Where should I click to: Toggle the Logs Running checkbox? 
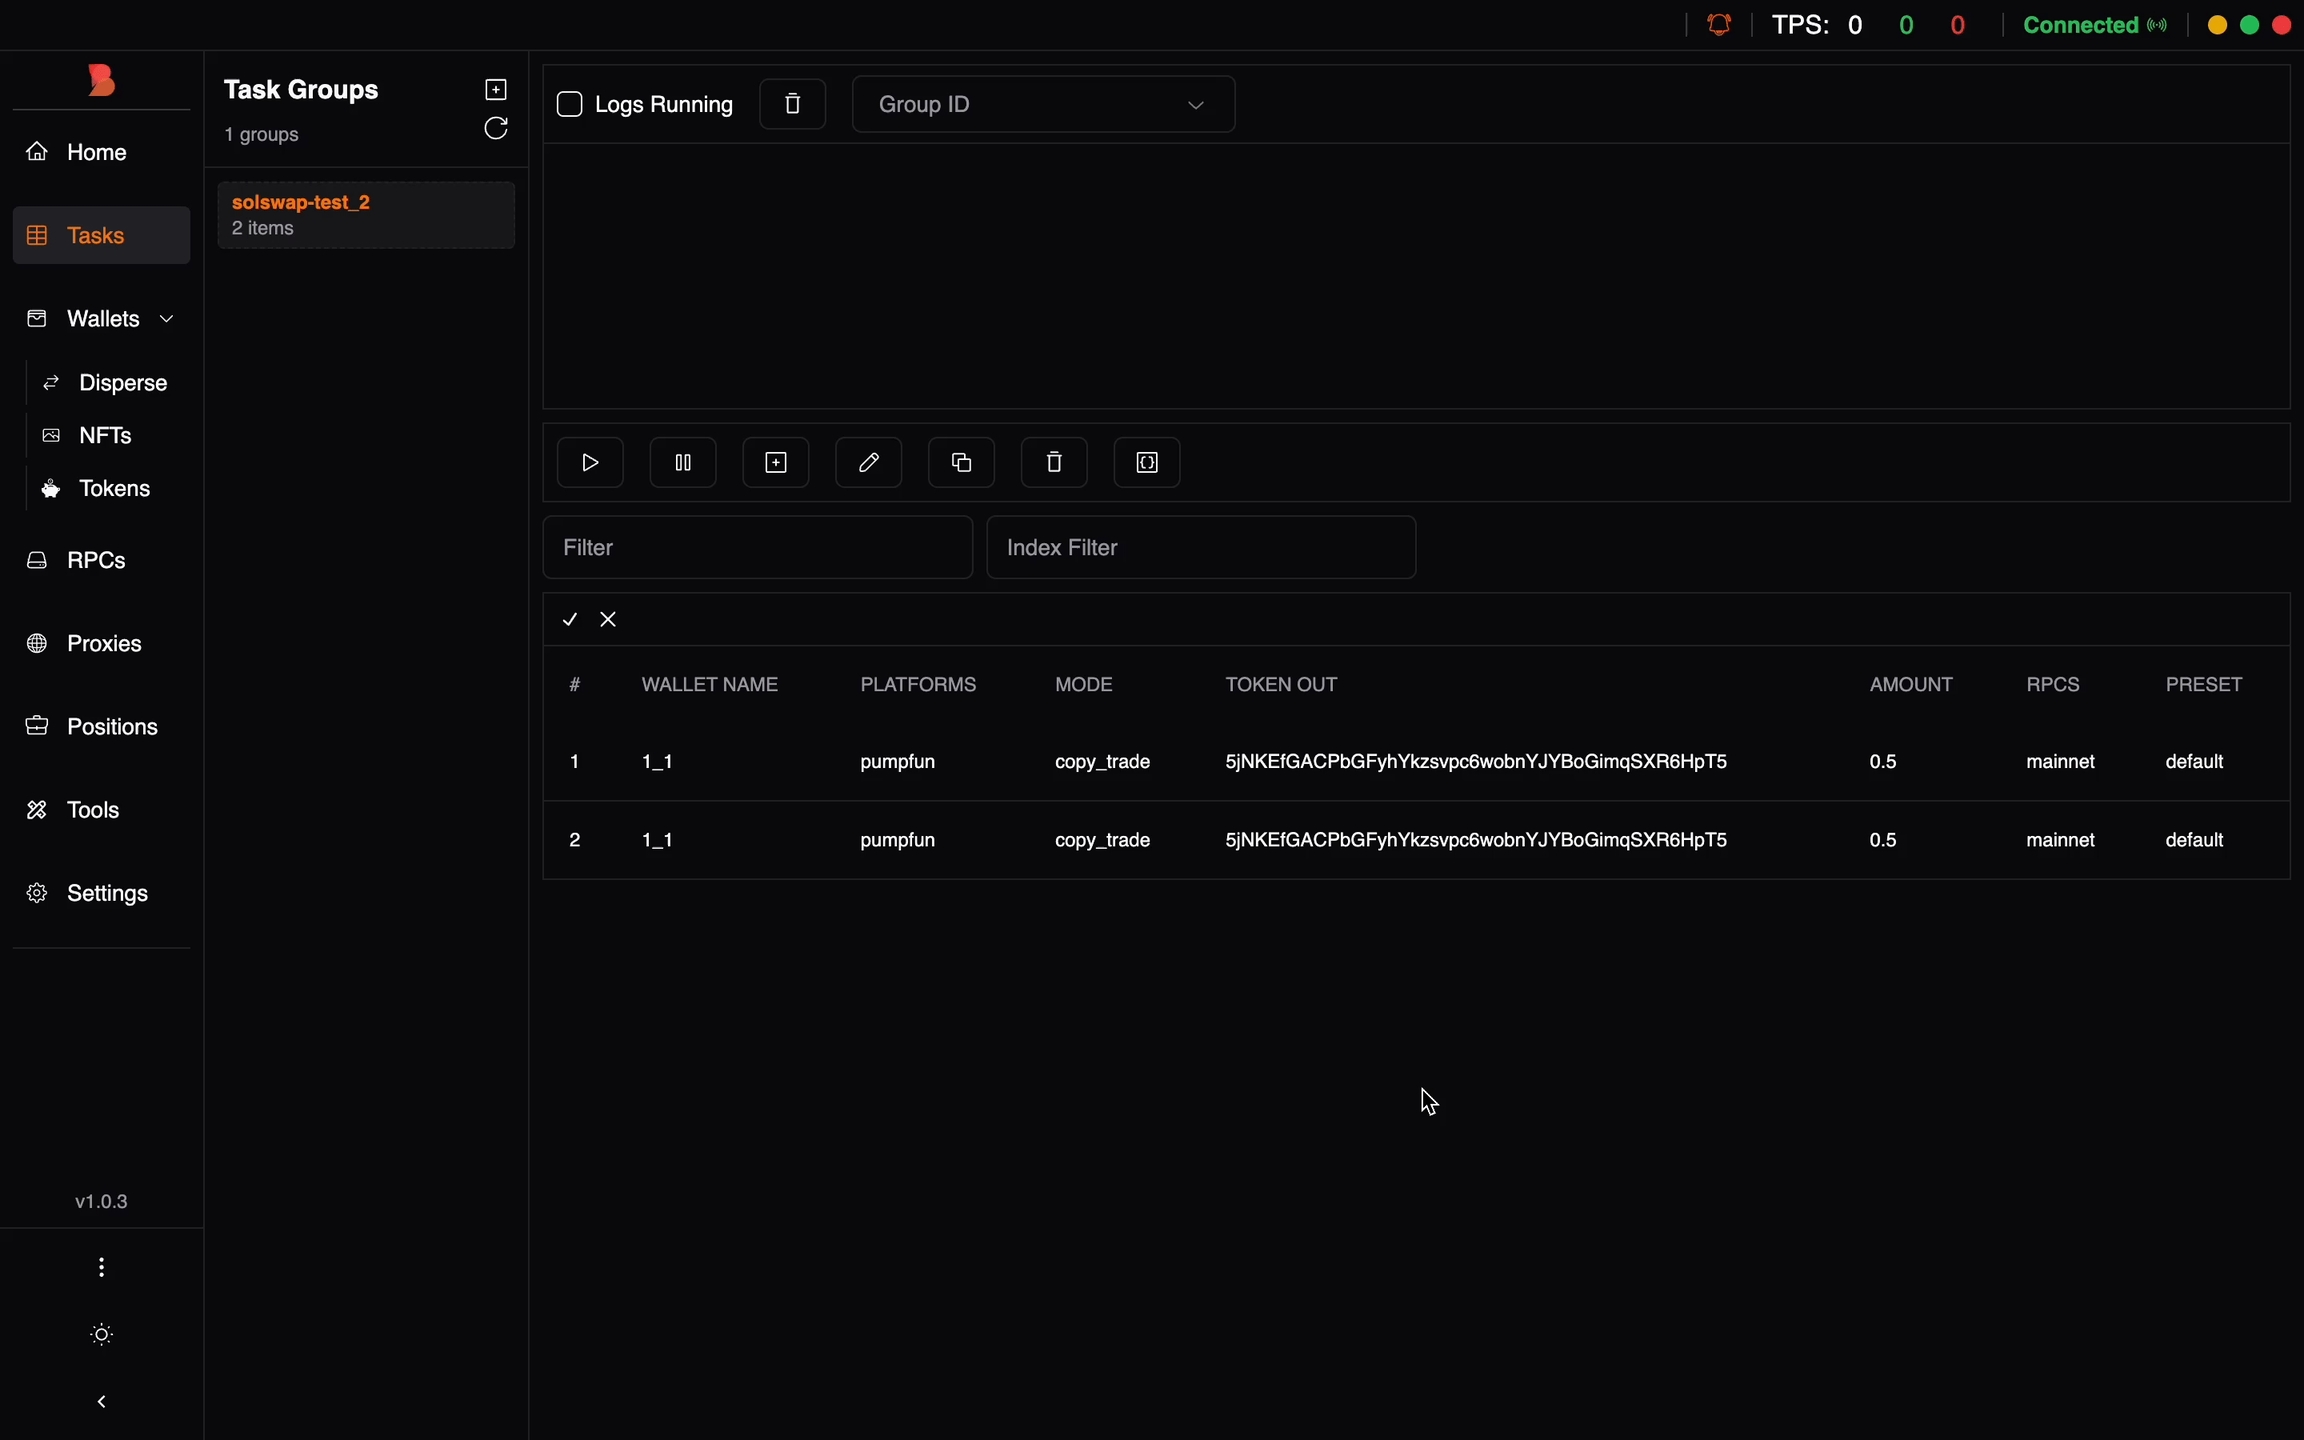click(x=570, y=104)
